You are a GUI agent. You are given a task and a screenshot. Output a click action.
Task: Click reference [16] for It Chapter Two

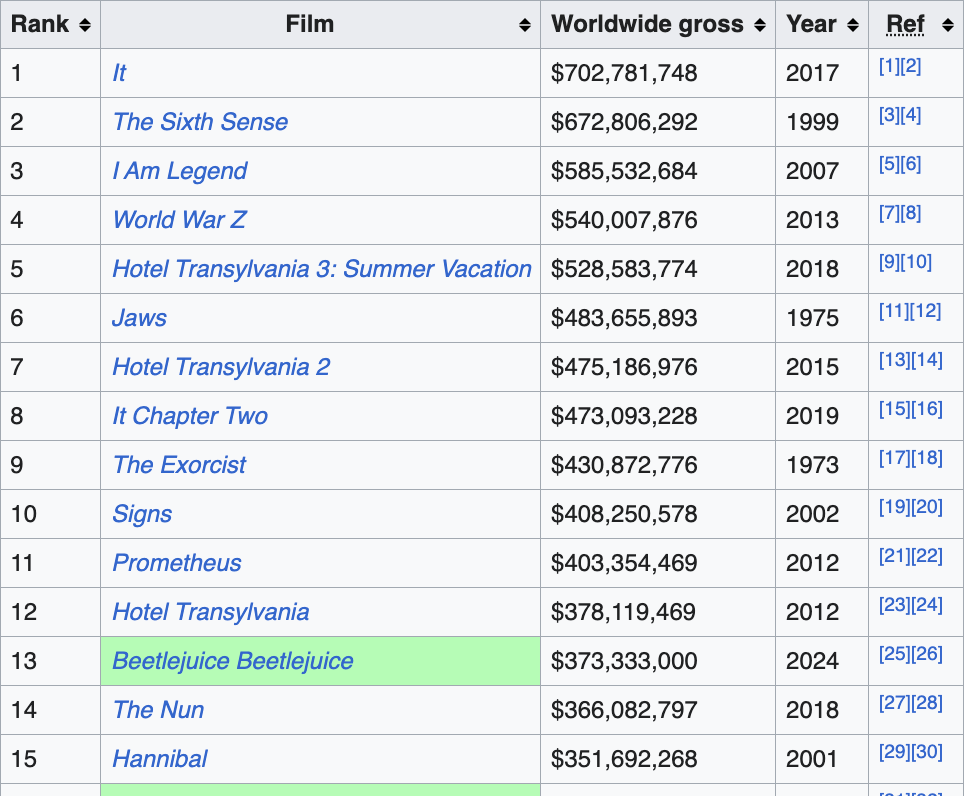tap(927, 409)
